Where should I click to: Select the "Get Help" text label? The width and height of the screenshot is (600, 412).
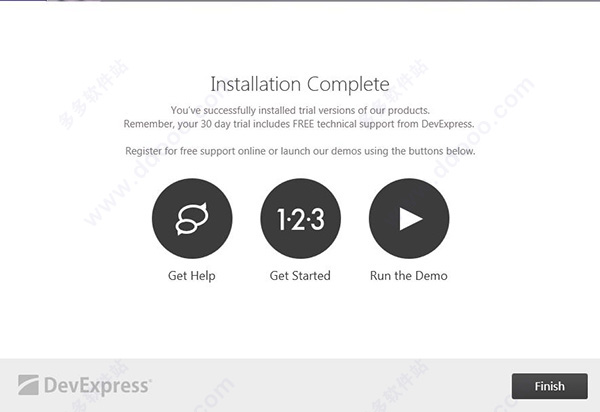point(192,276)
